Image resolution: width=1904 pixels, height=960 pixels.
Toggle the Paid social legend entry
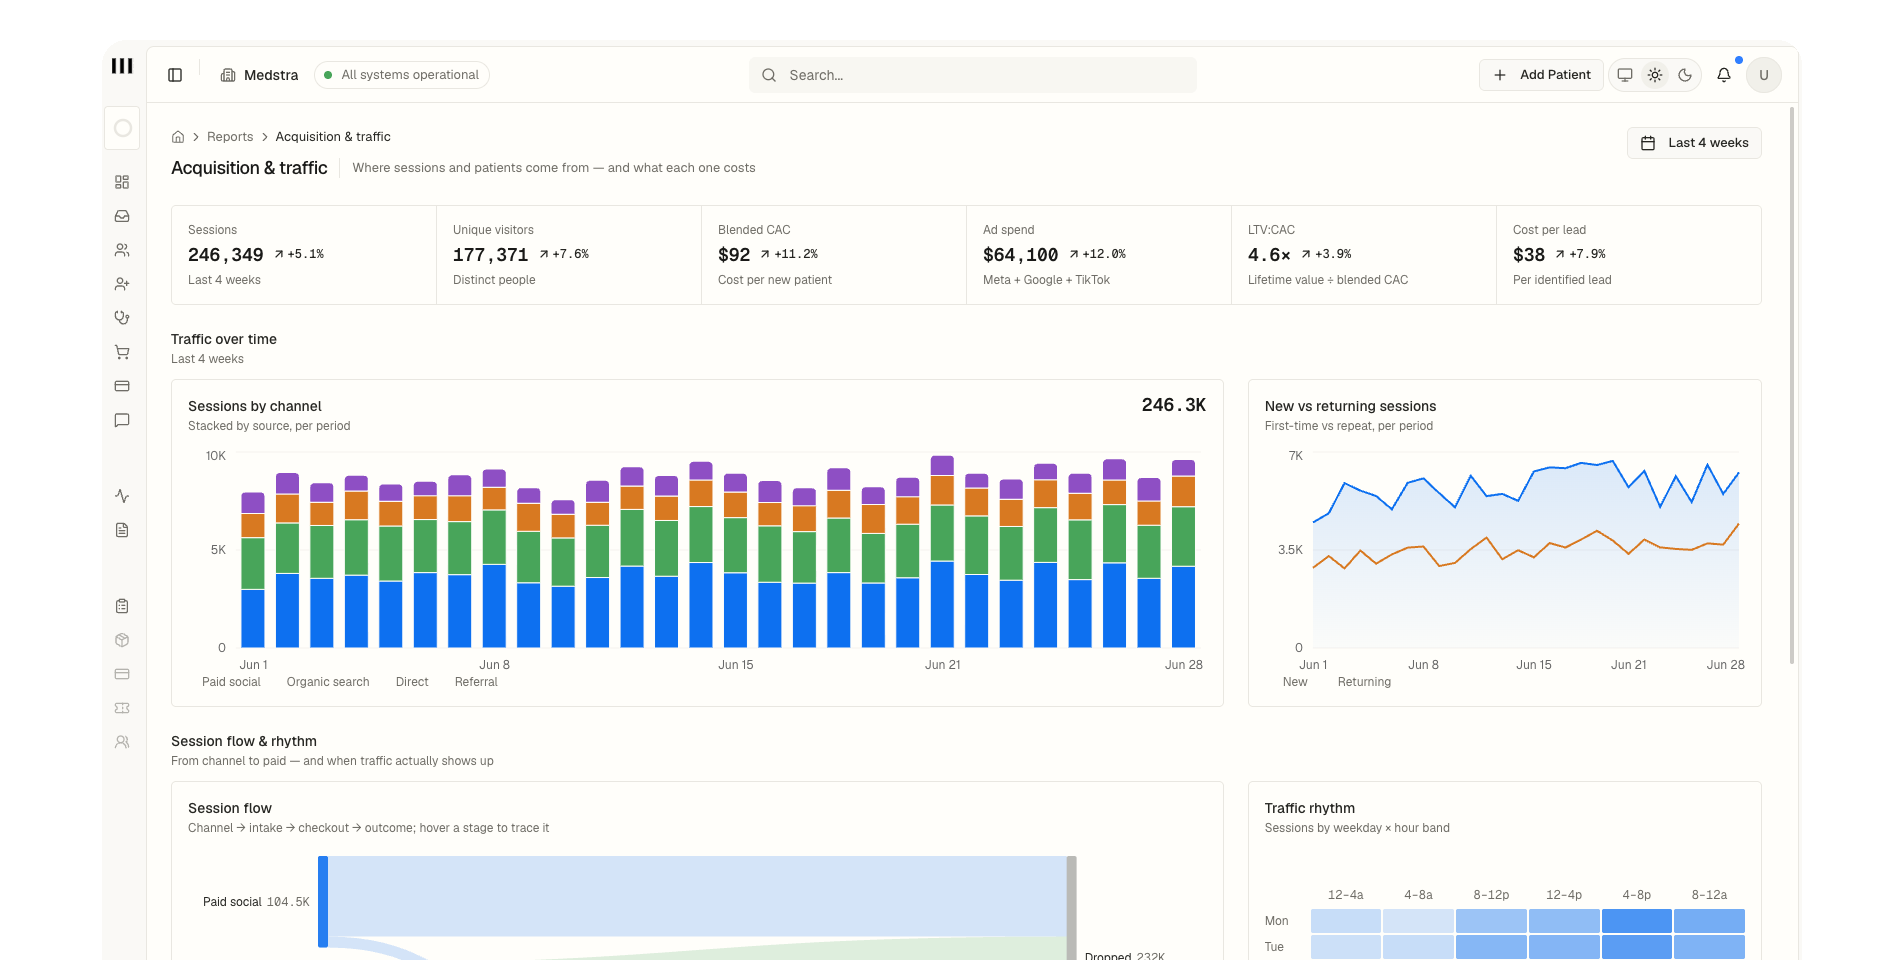coord(231,682)
